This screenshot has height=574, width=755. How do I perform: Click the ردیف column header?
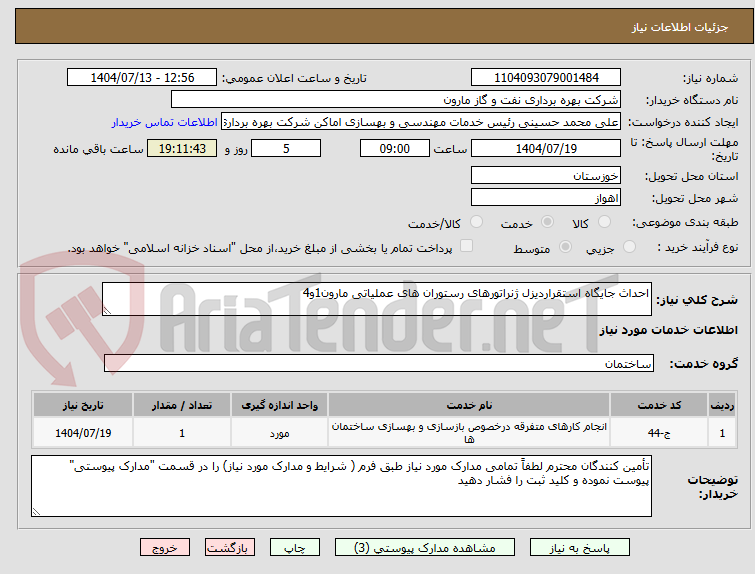[722, 405]
